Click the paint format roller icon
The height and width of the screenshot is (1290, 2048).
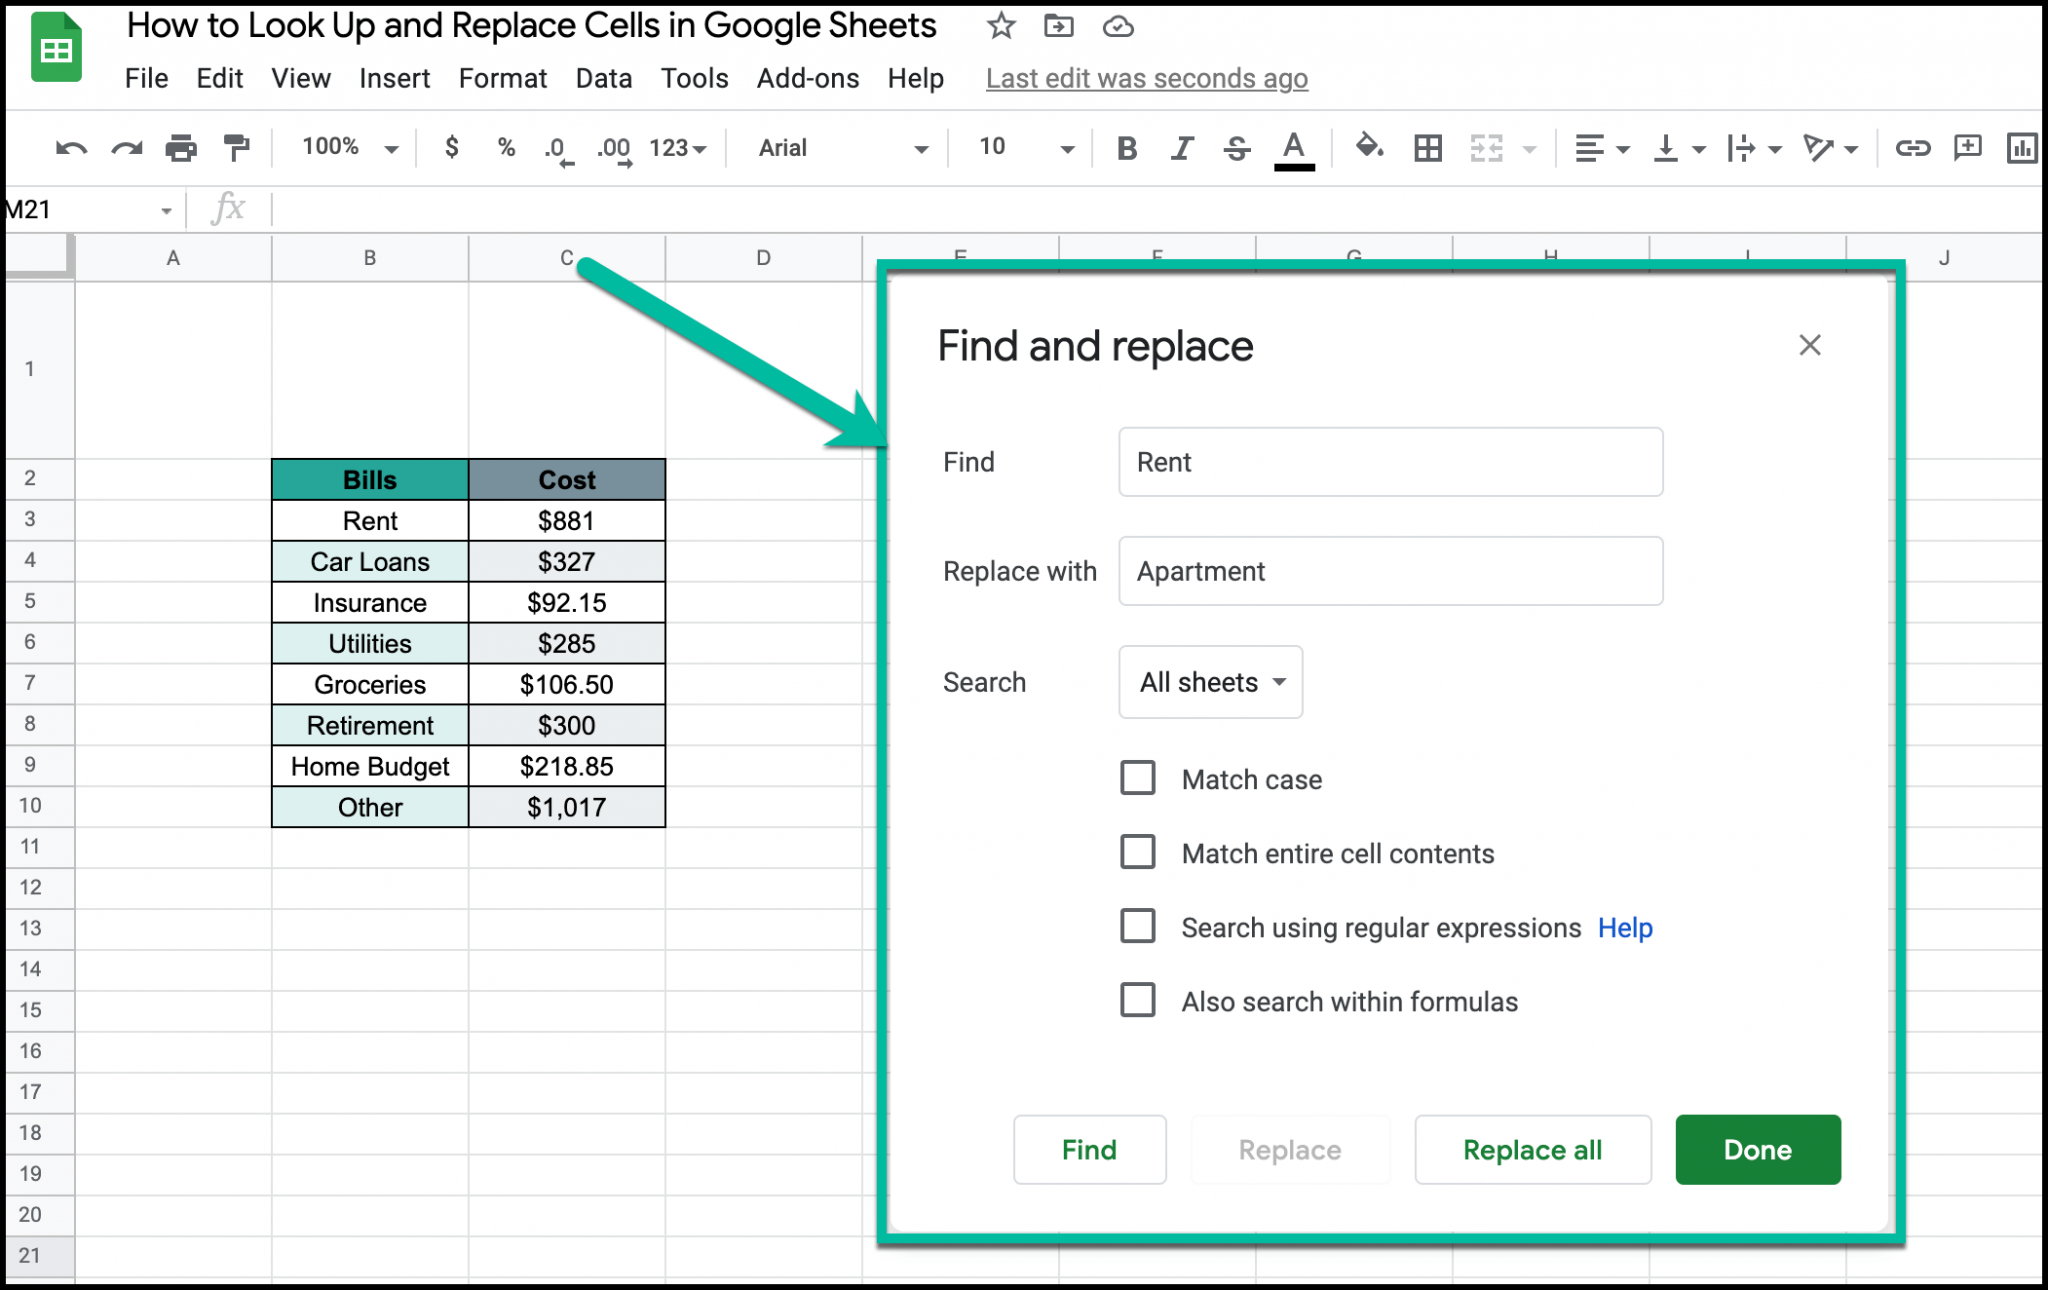pos(237,148)
